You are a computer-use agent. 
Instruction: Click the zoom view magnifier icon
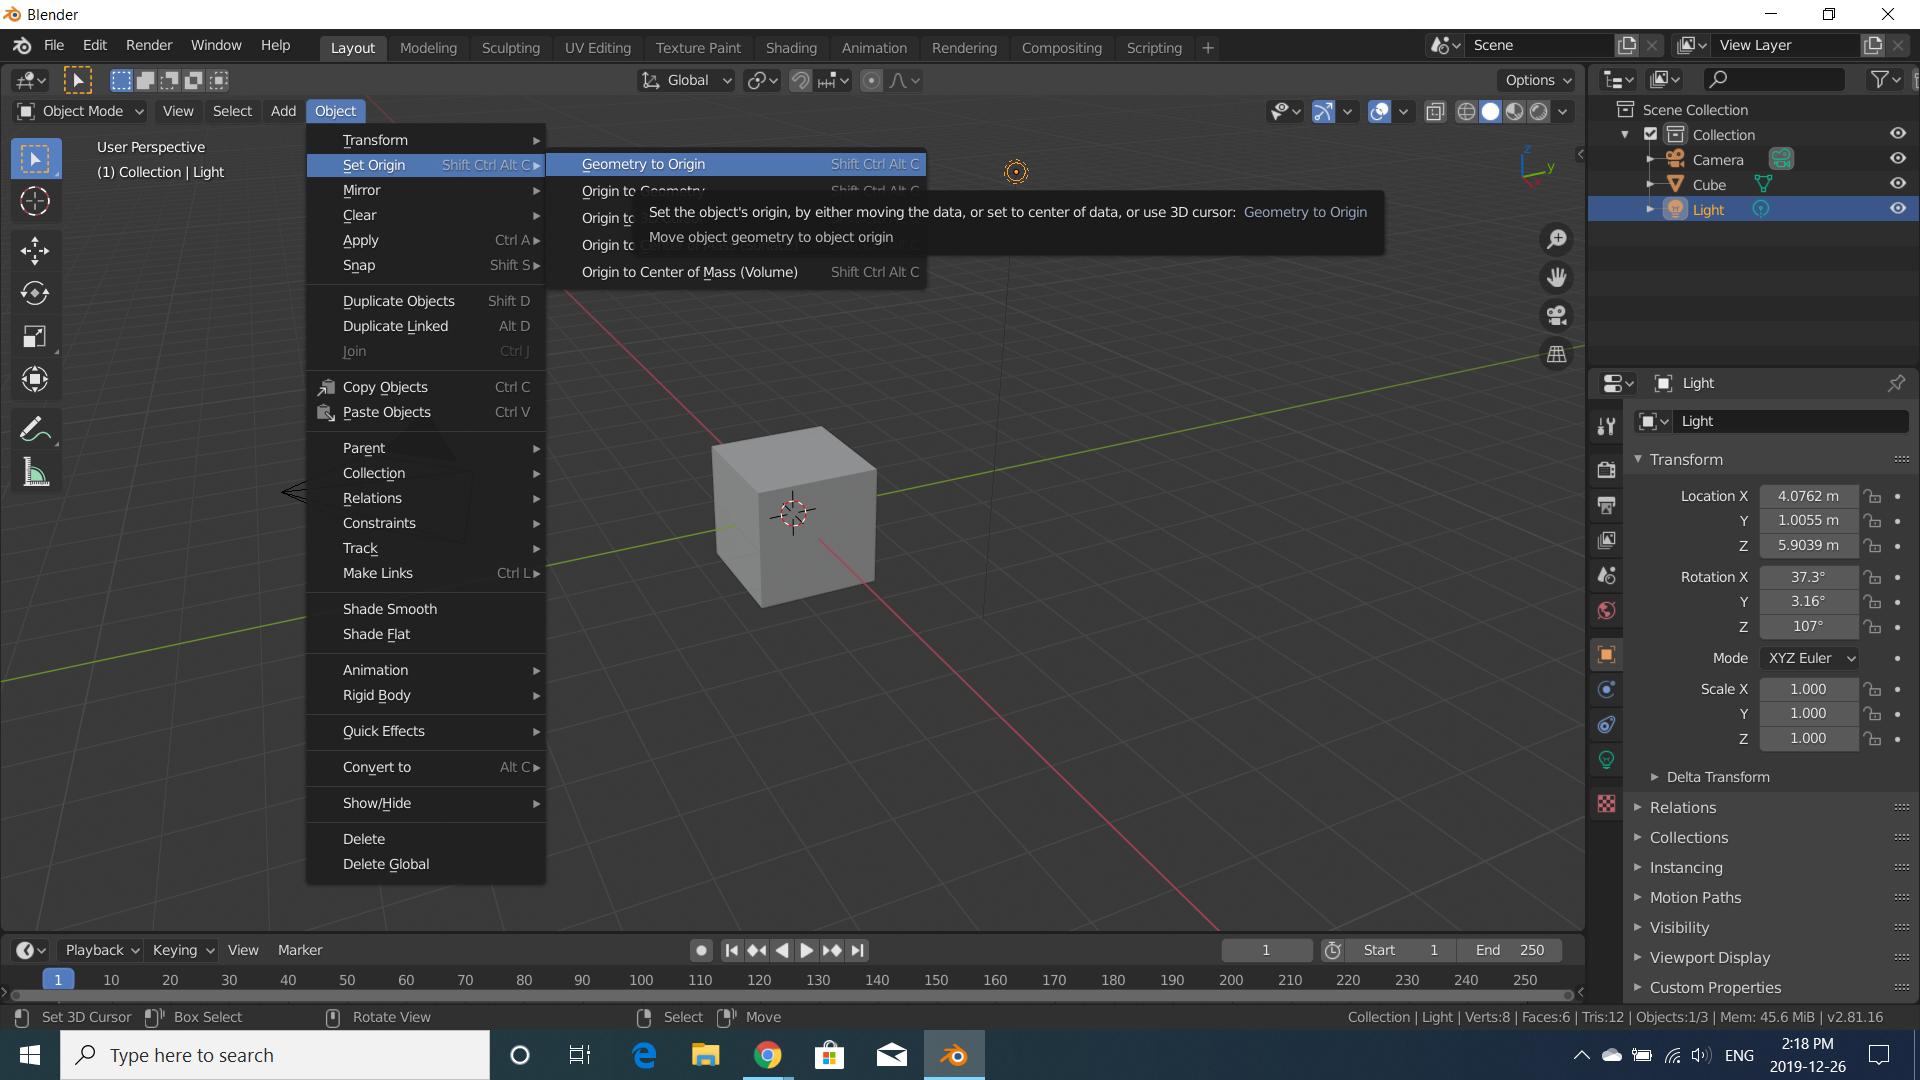pos(1556,239)
